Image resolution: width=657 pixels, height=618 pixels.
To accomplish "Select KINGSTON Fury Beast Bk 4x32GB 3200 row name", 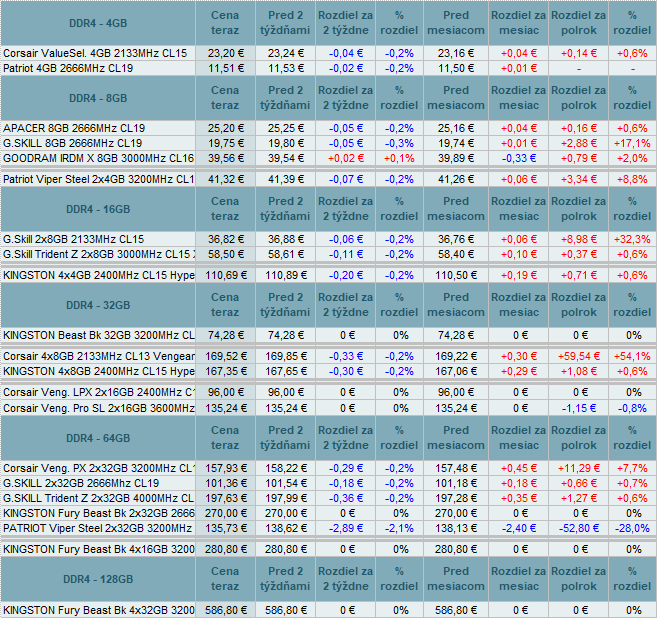I will pos(98,610).
